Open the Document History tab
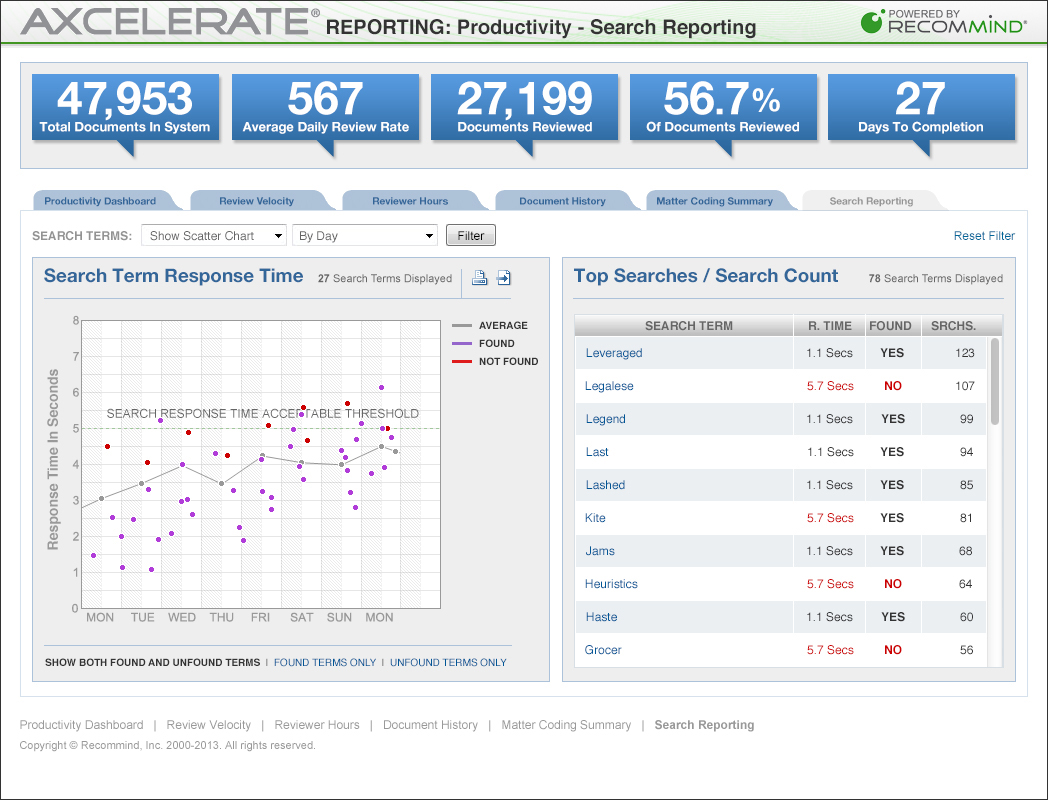Image resolution: width=1048 pixels, height=800 pixels. coord(562,201)
